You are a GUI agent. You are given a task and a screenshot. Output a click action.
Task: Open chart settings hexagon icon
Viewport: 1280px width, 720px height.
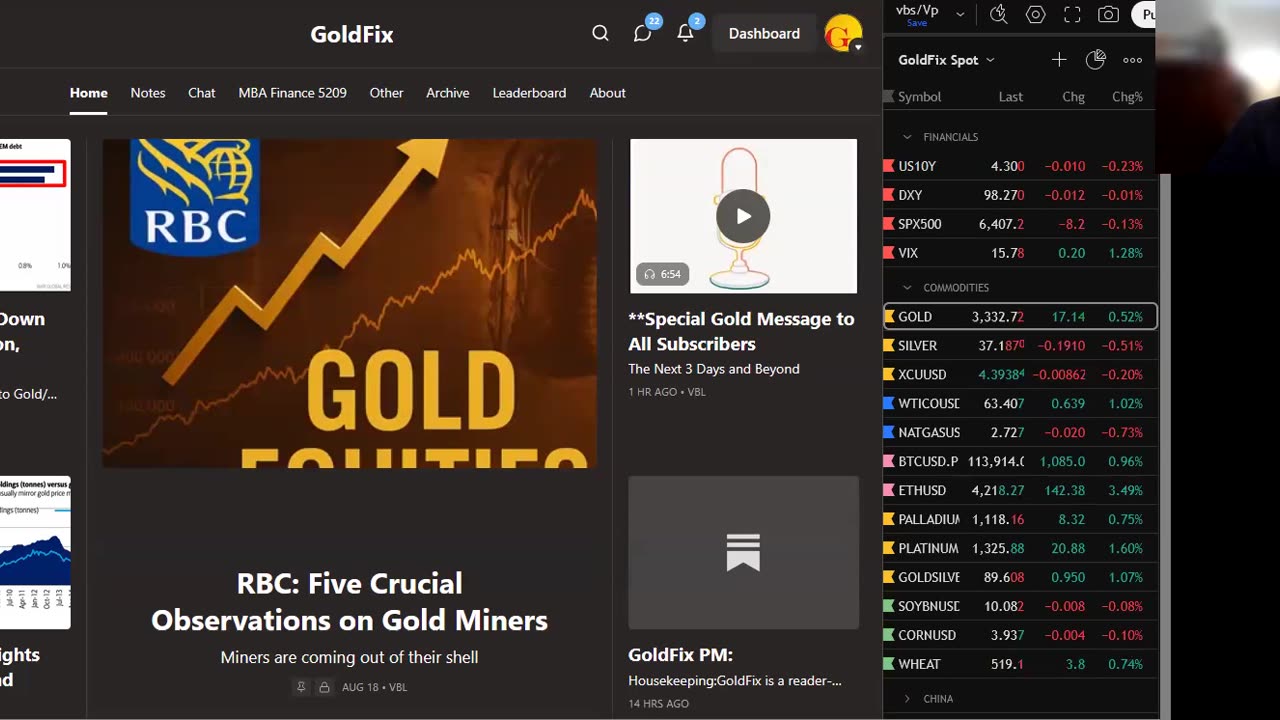1036,14
